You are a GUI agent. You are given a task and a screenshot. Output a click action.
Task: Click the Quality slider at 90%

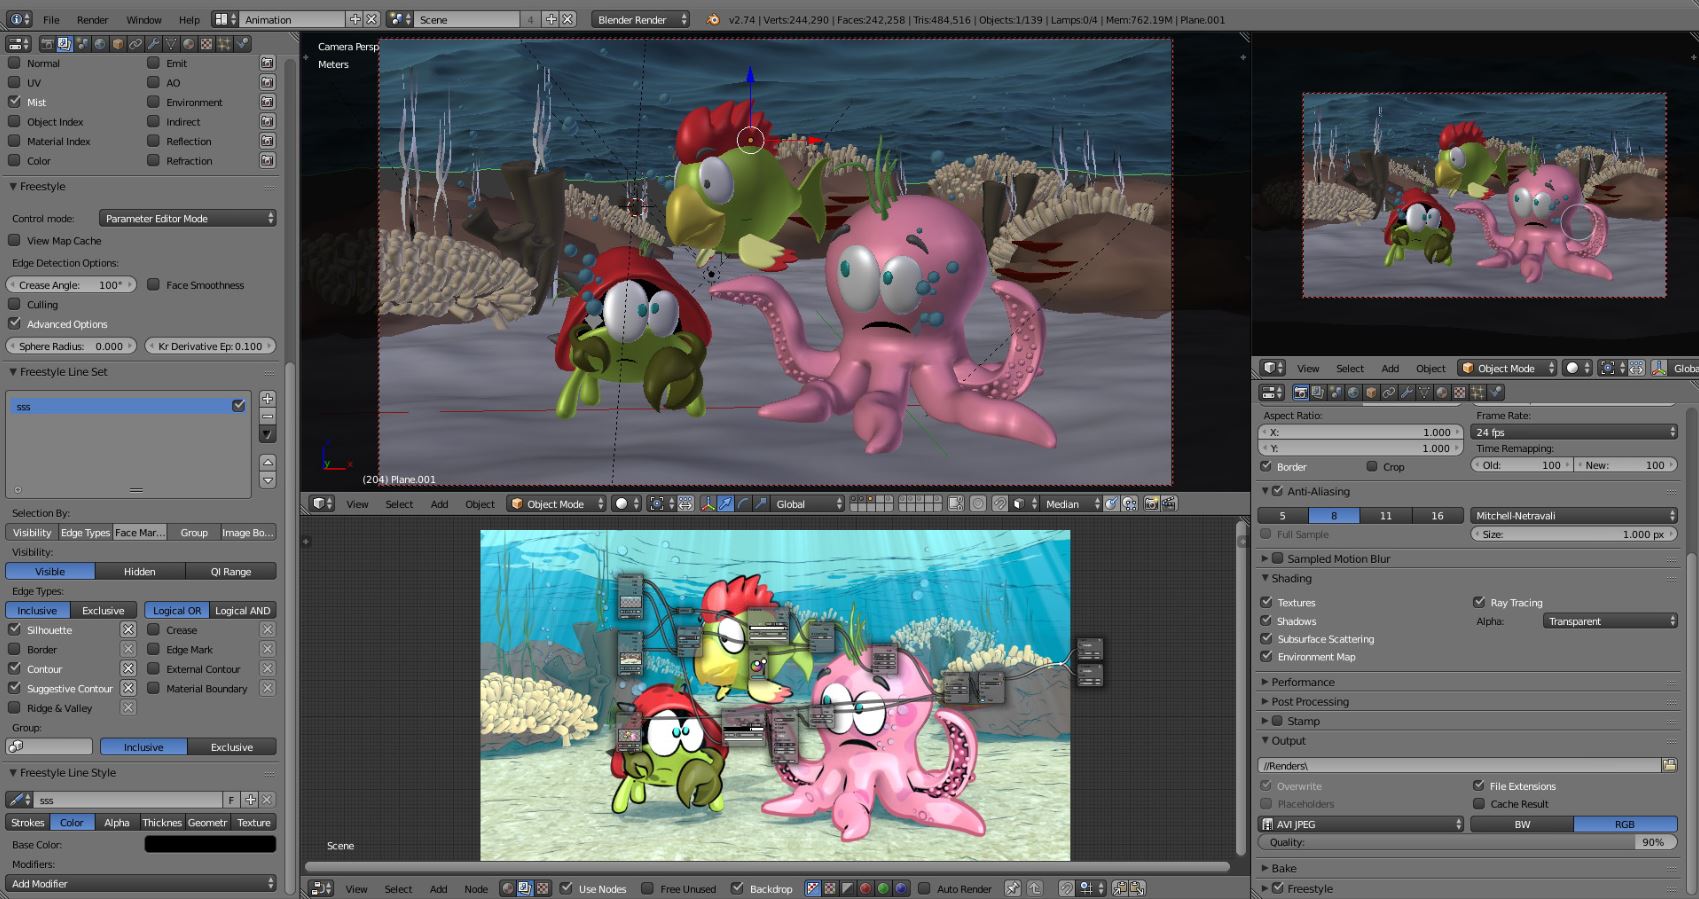pyautogui.click(x=1467, y=842)
